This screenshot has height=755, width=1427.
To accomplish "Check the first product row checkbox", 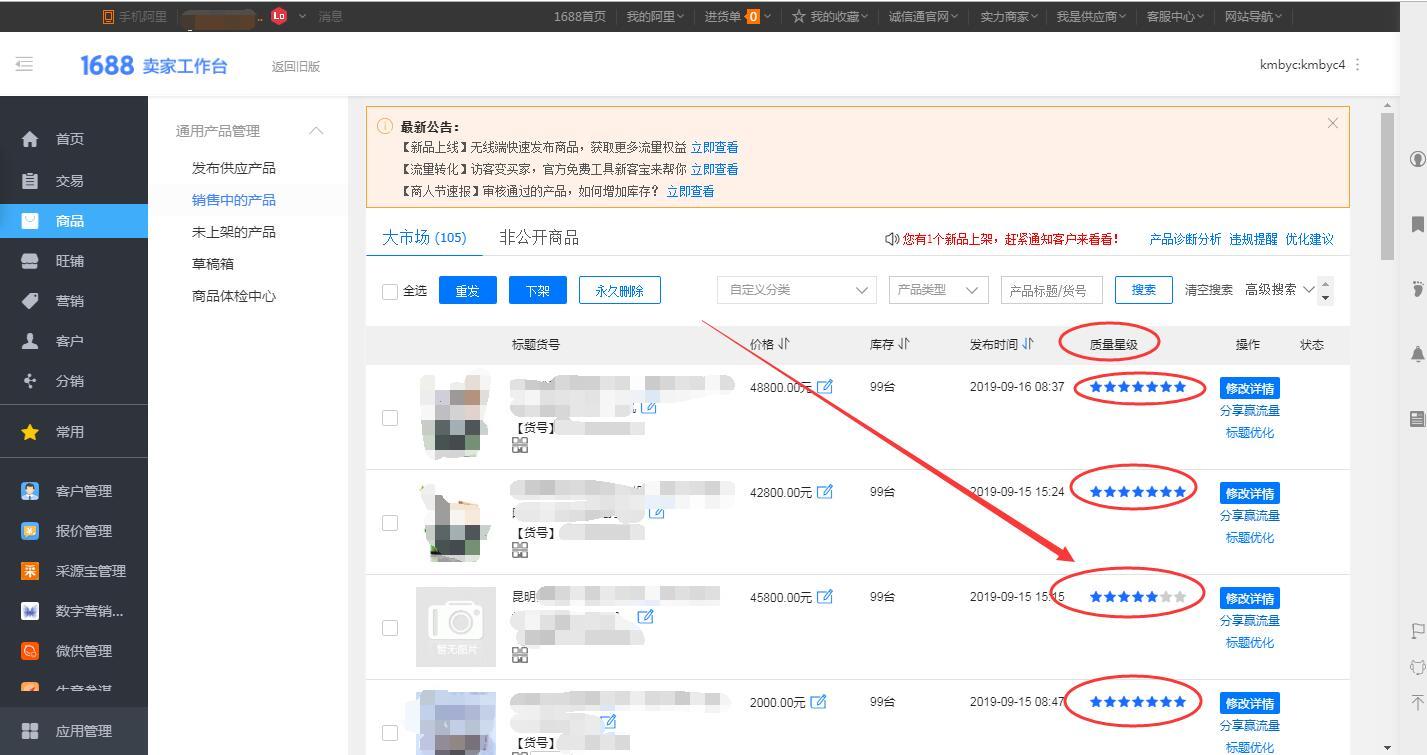I will coord(389,418).
